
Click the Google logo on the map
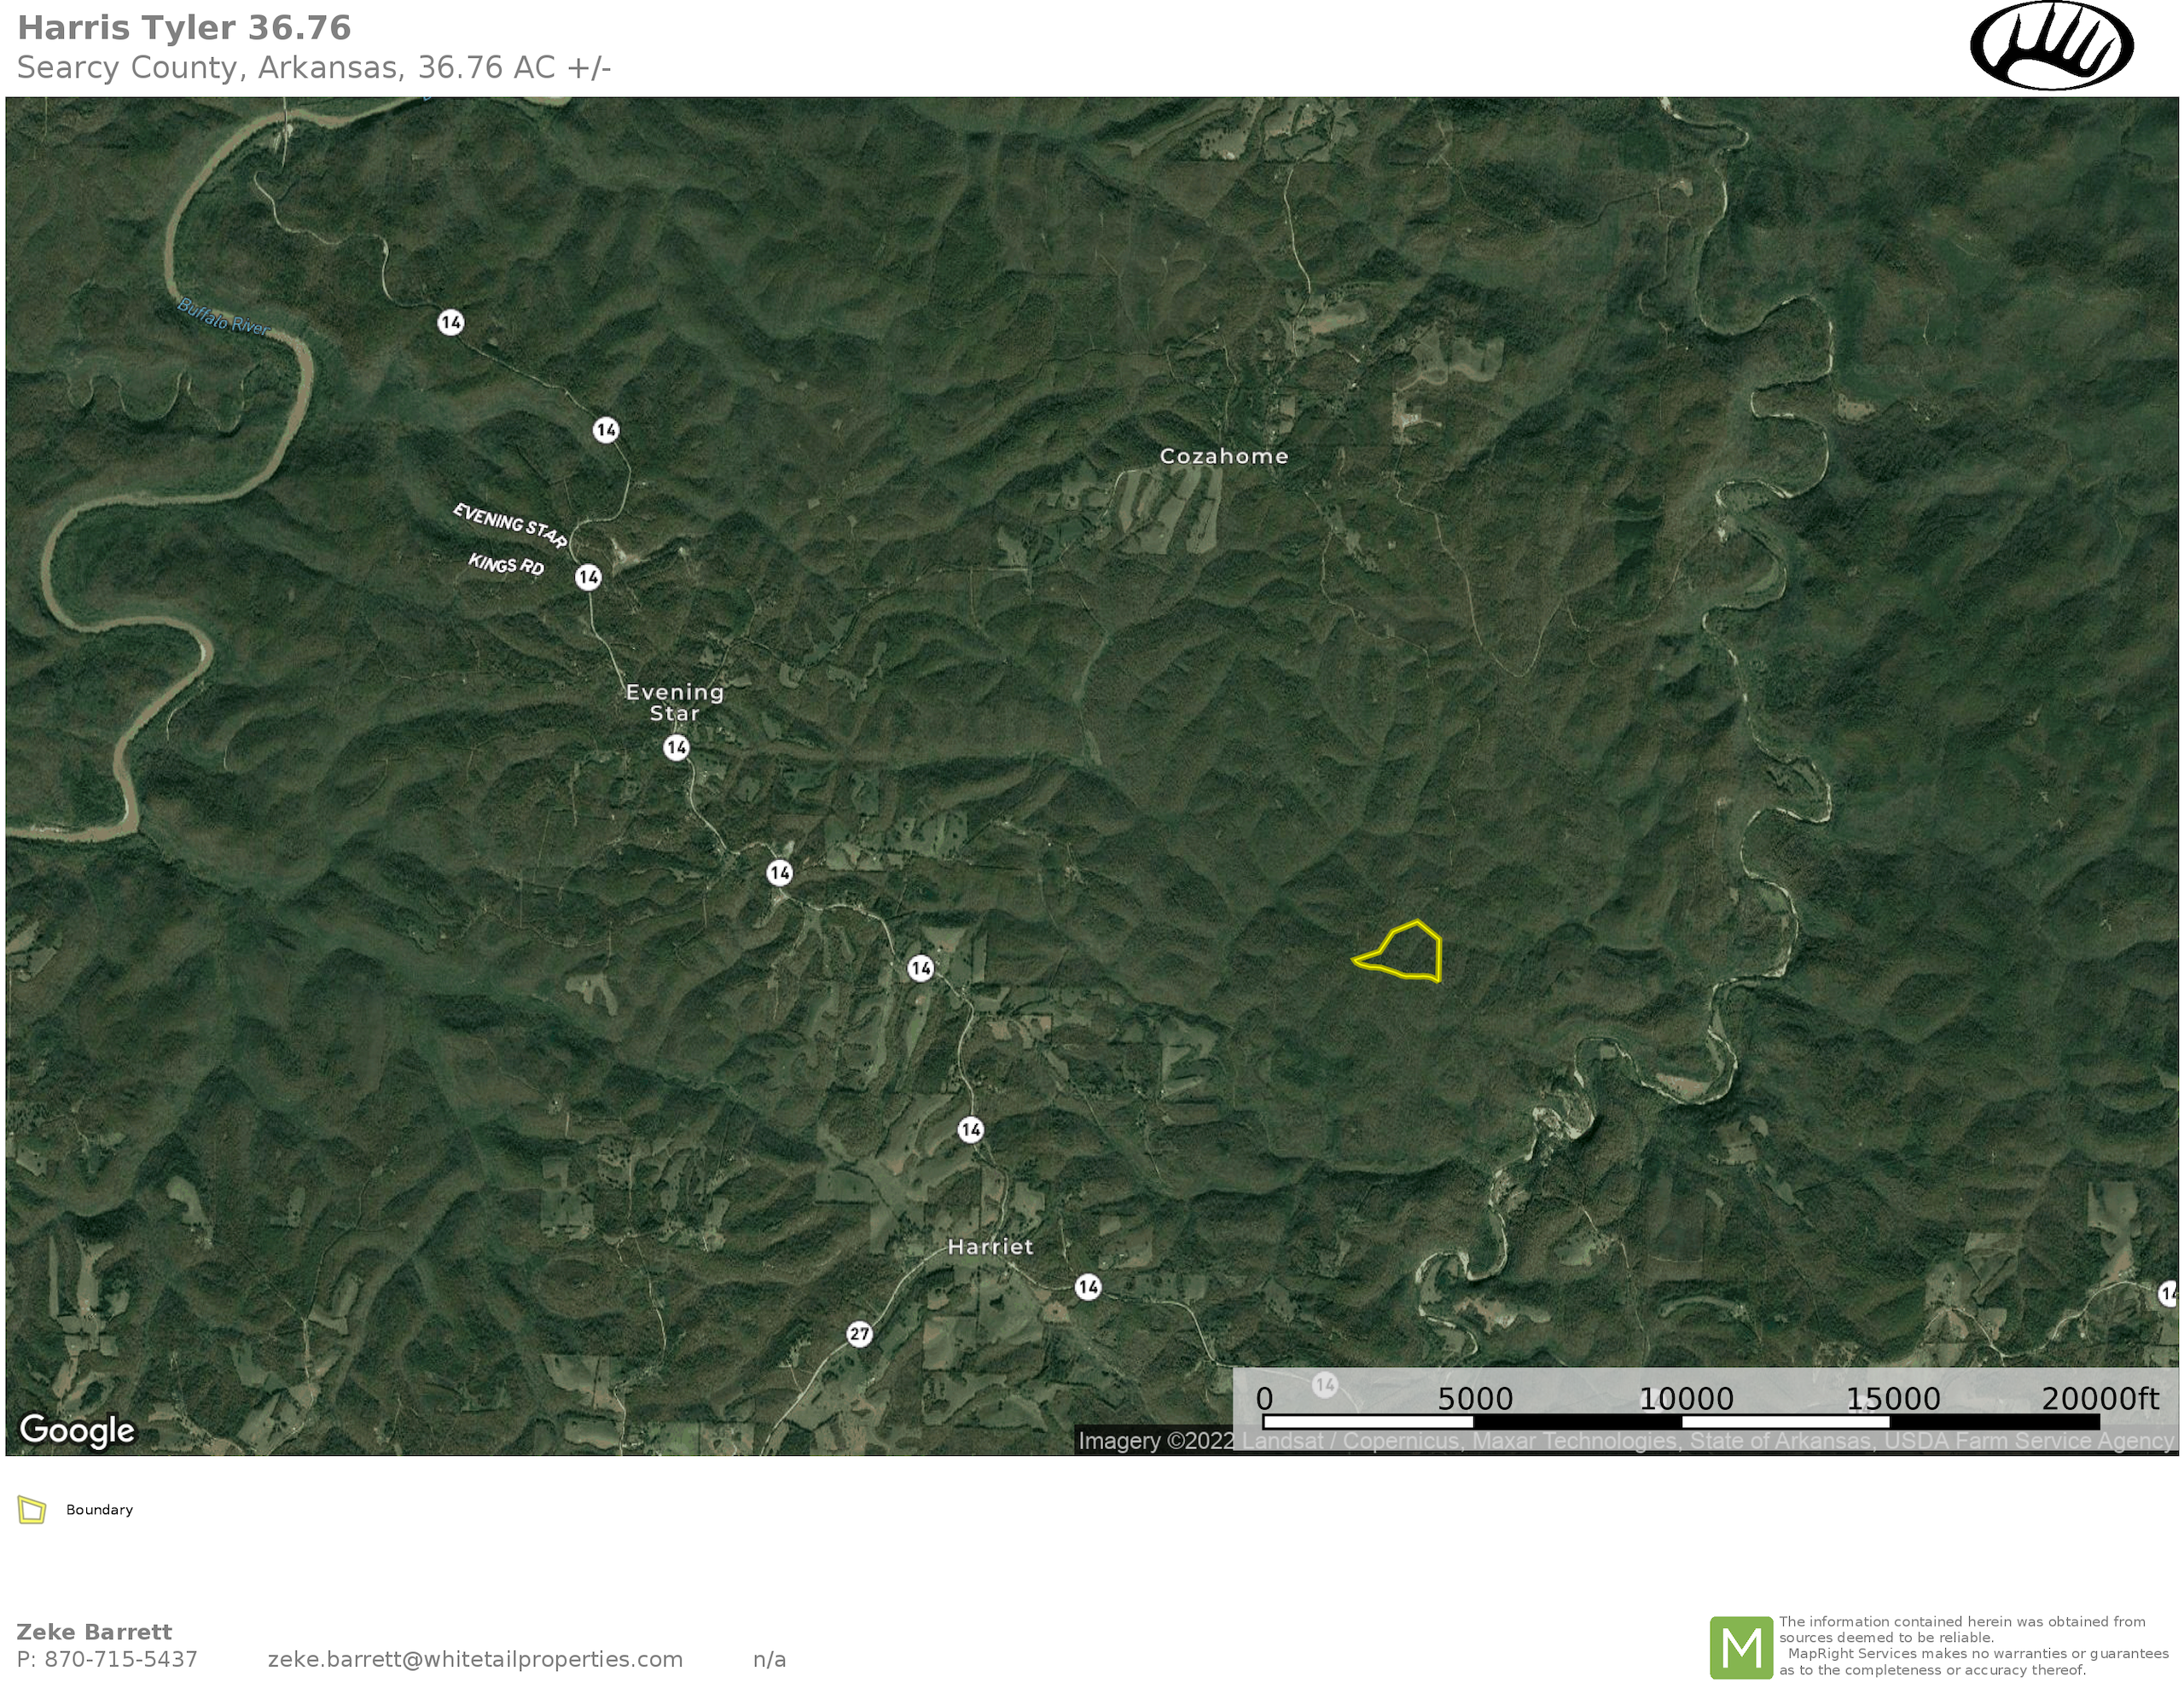coord(77,1430)
